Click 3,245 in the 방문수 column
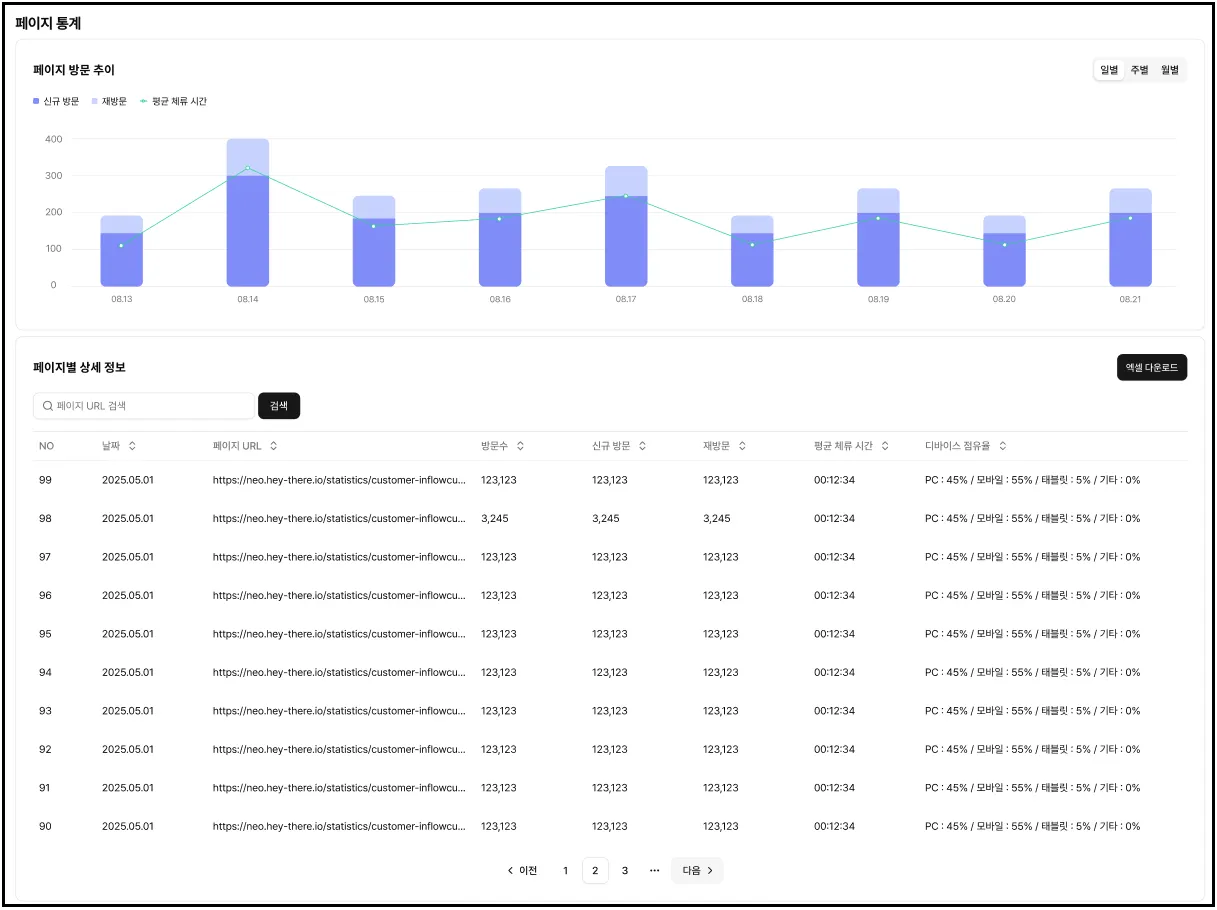This screenshot has width=1217, height=910. pyautogui.click(x=494, y=519)
